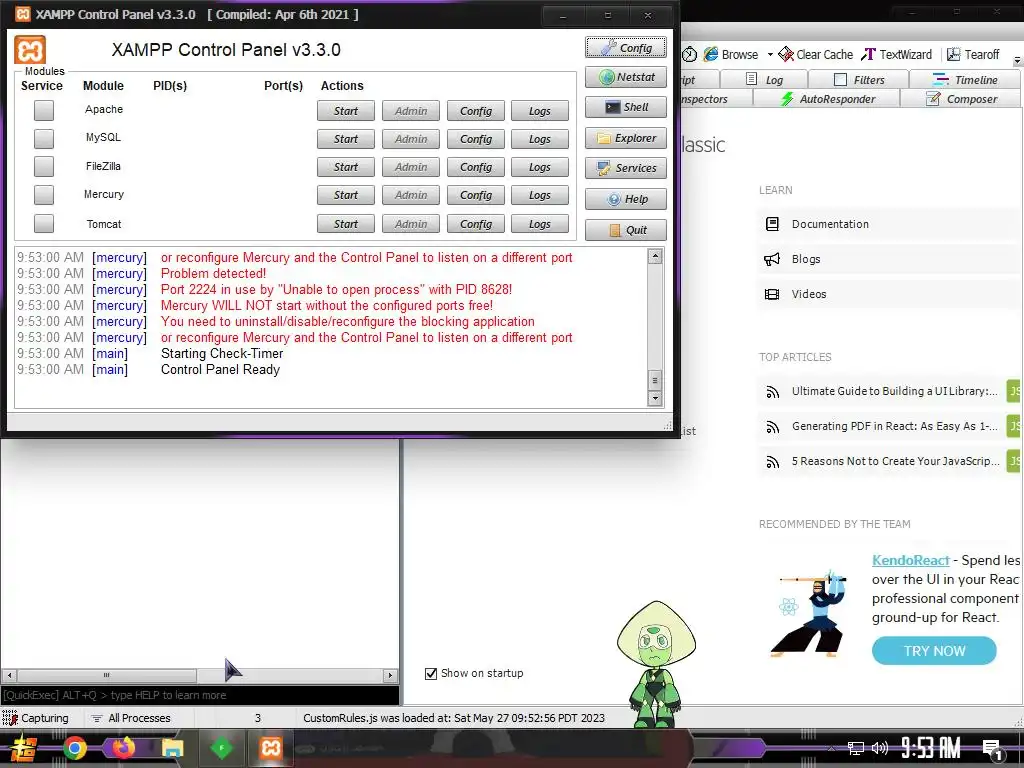Click the XAMPP taskbar icon
The image size is (1024, 768).
pos(270,748)
